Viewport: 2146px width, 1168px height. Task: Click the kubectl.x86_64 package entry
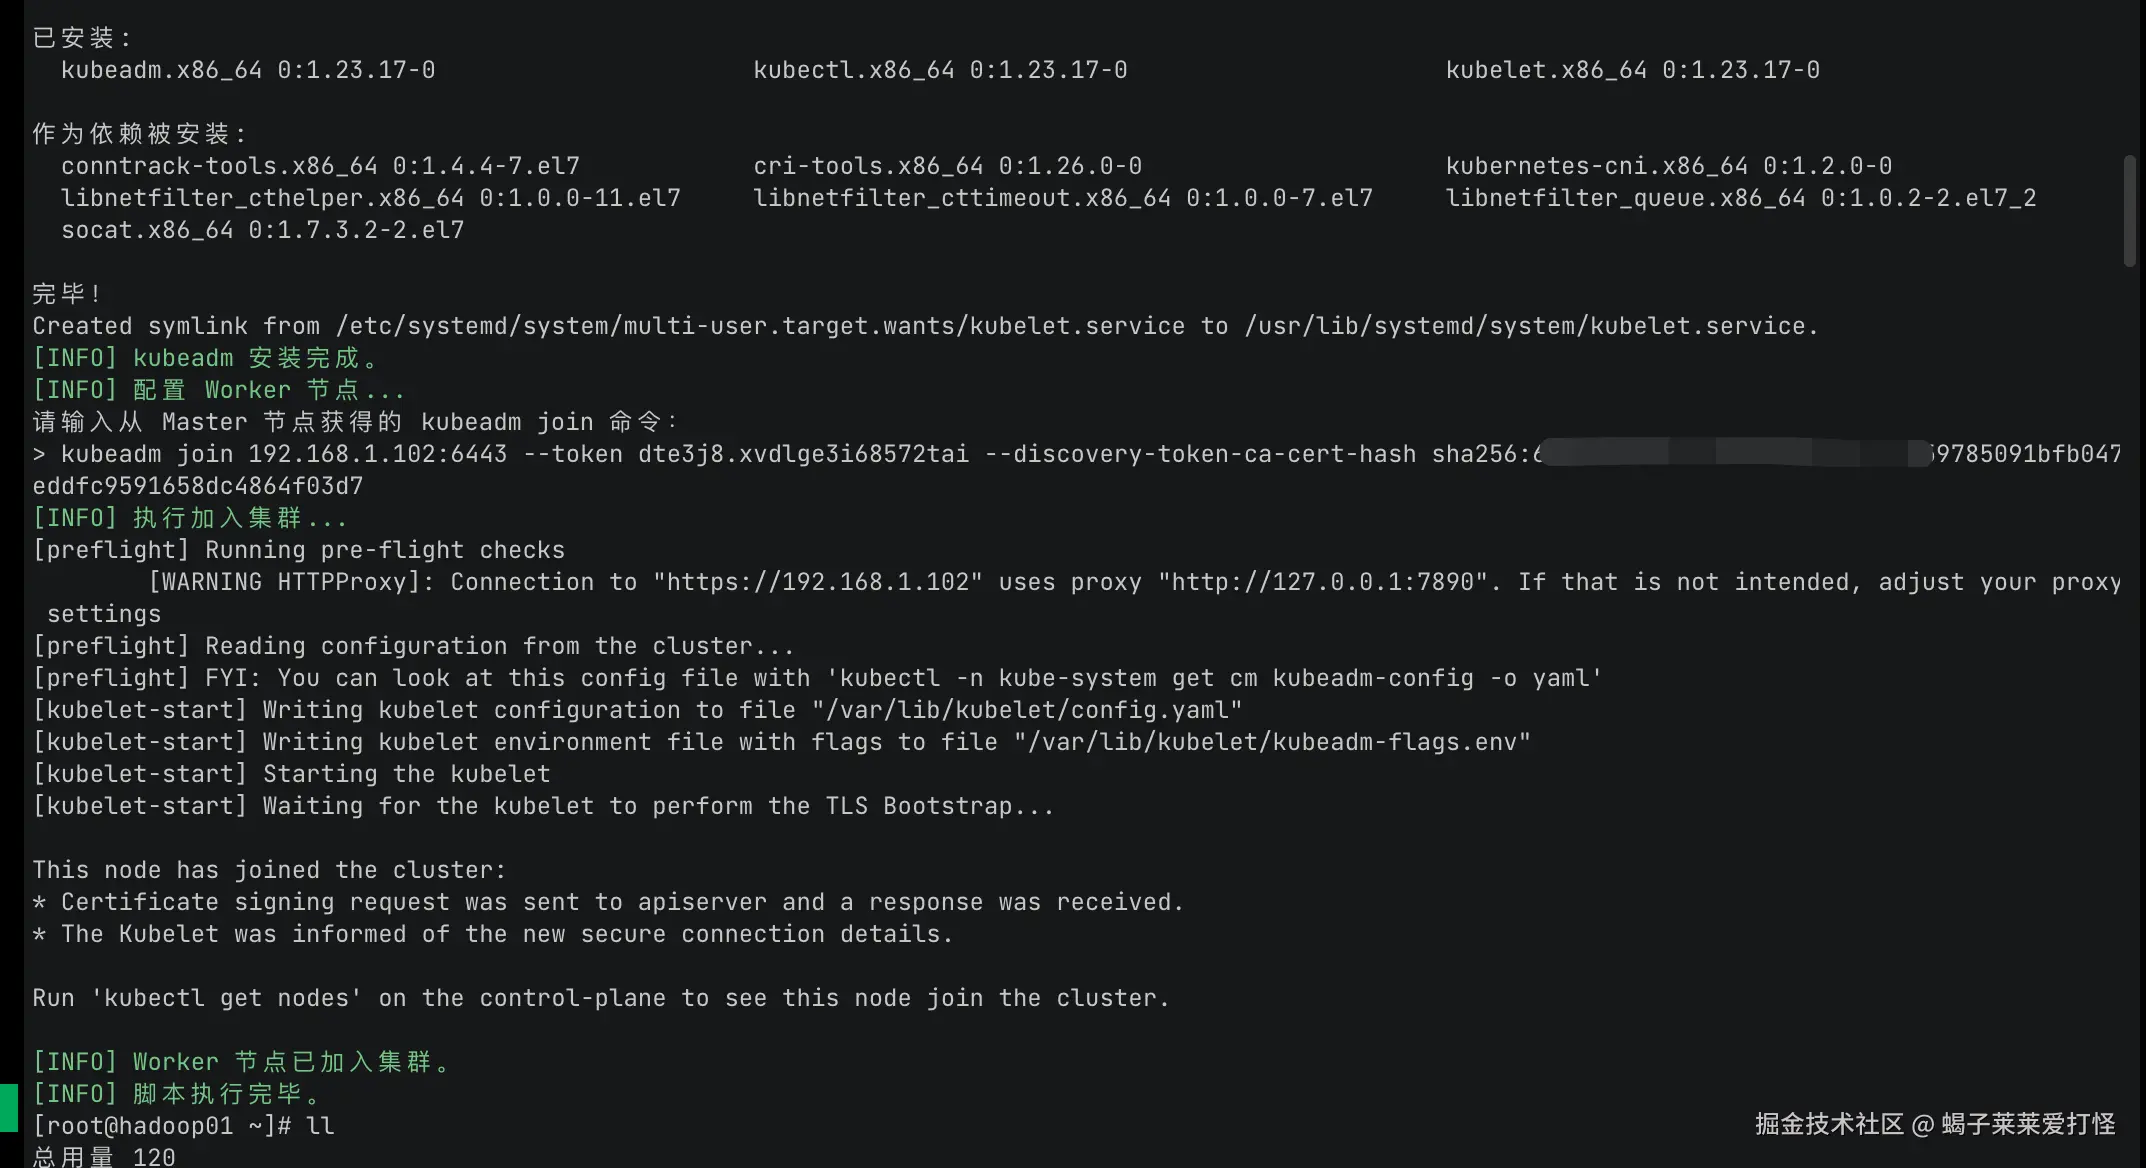854,70
